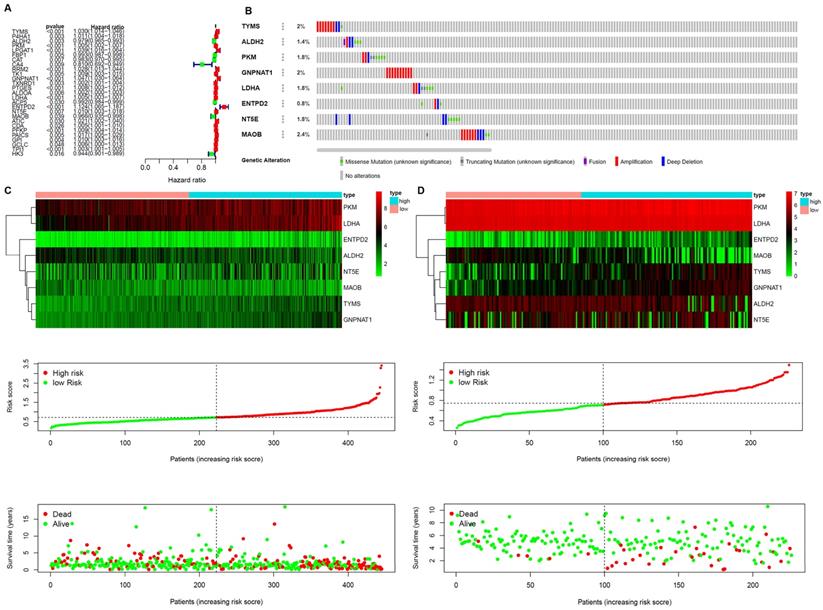Select the panel D label

pyautogui.click(x=423, y=190)
